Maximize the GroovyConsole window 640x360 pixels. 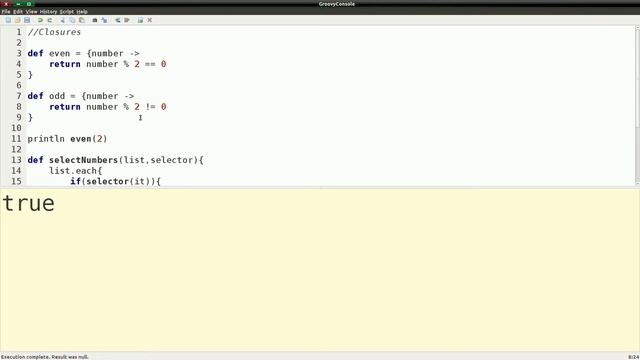29,4
